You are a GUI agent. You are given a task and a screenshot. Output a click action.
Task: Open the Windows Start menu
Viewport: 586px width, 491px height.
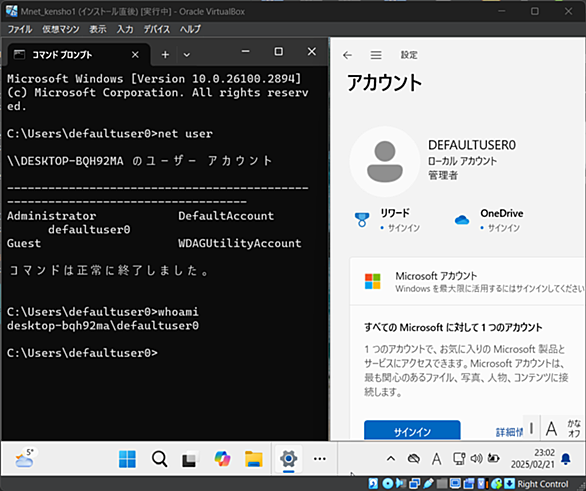(127, 459)
